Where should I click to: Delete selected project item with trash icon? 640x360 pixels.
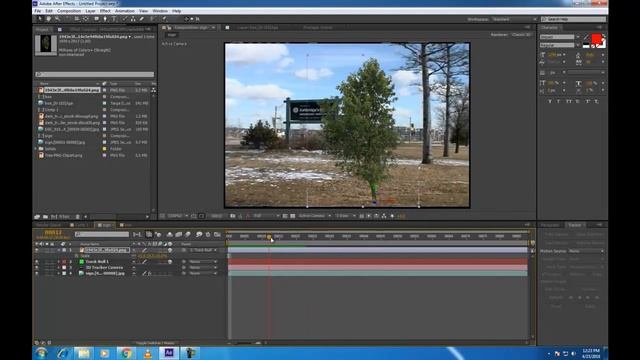coord(78,217)
